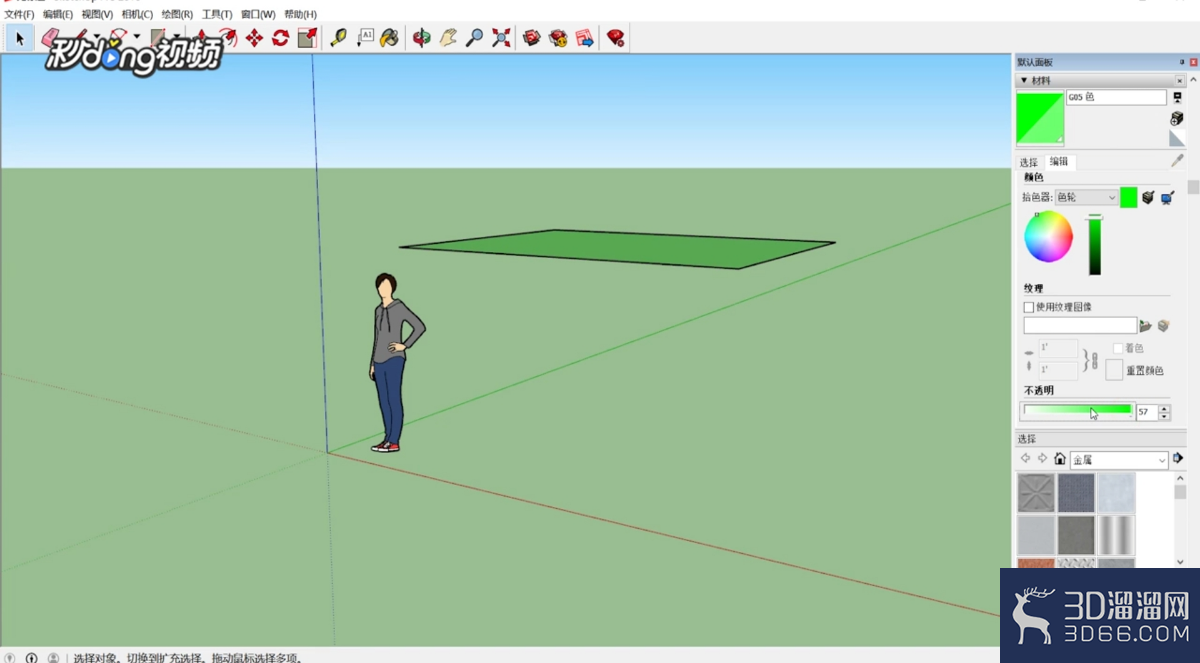Match color on screen icon
The height and width of the screenshot is (663, 1200).
pos(1167,198)
